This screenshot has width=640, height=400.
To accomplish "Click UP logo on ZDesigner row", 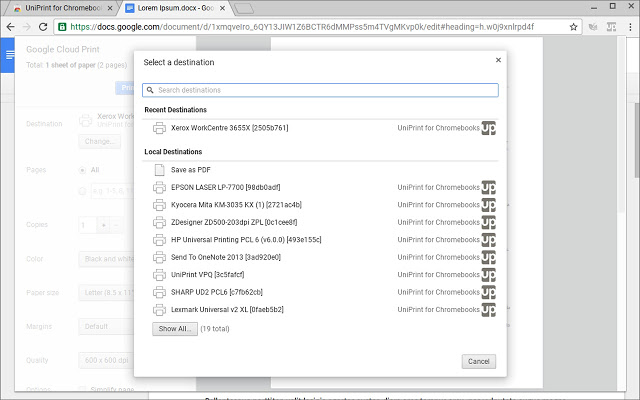I will coord(489,222).
